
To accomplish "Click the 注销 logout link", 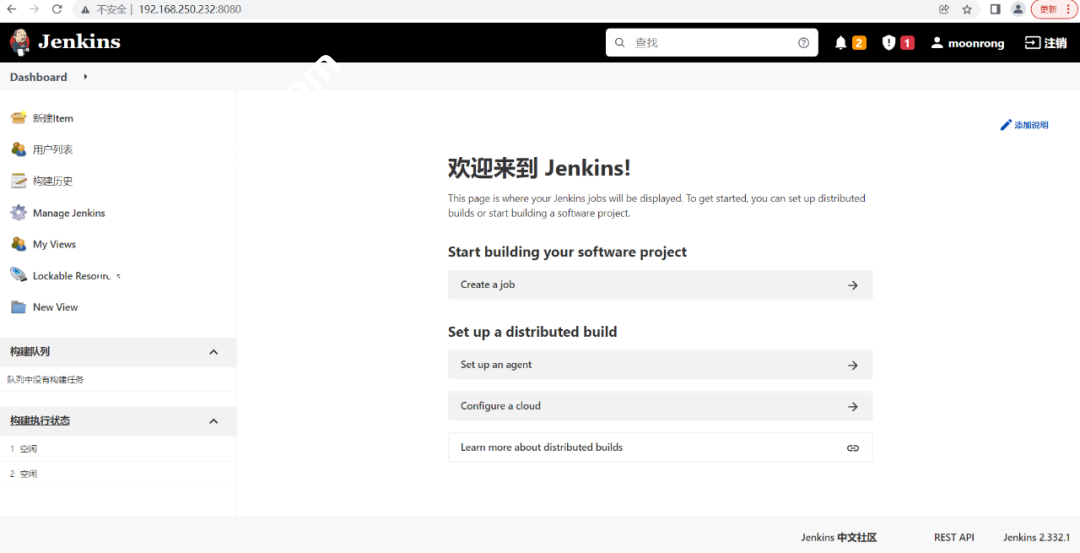I will 1045,43.
